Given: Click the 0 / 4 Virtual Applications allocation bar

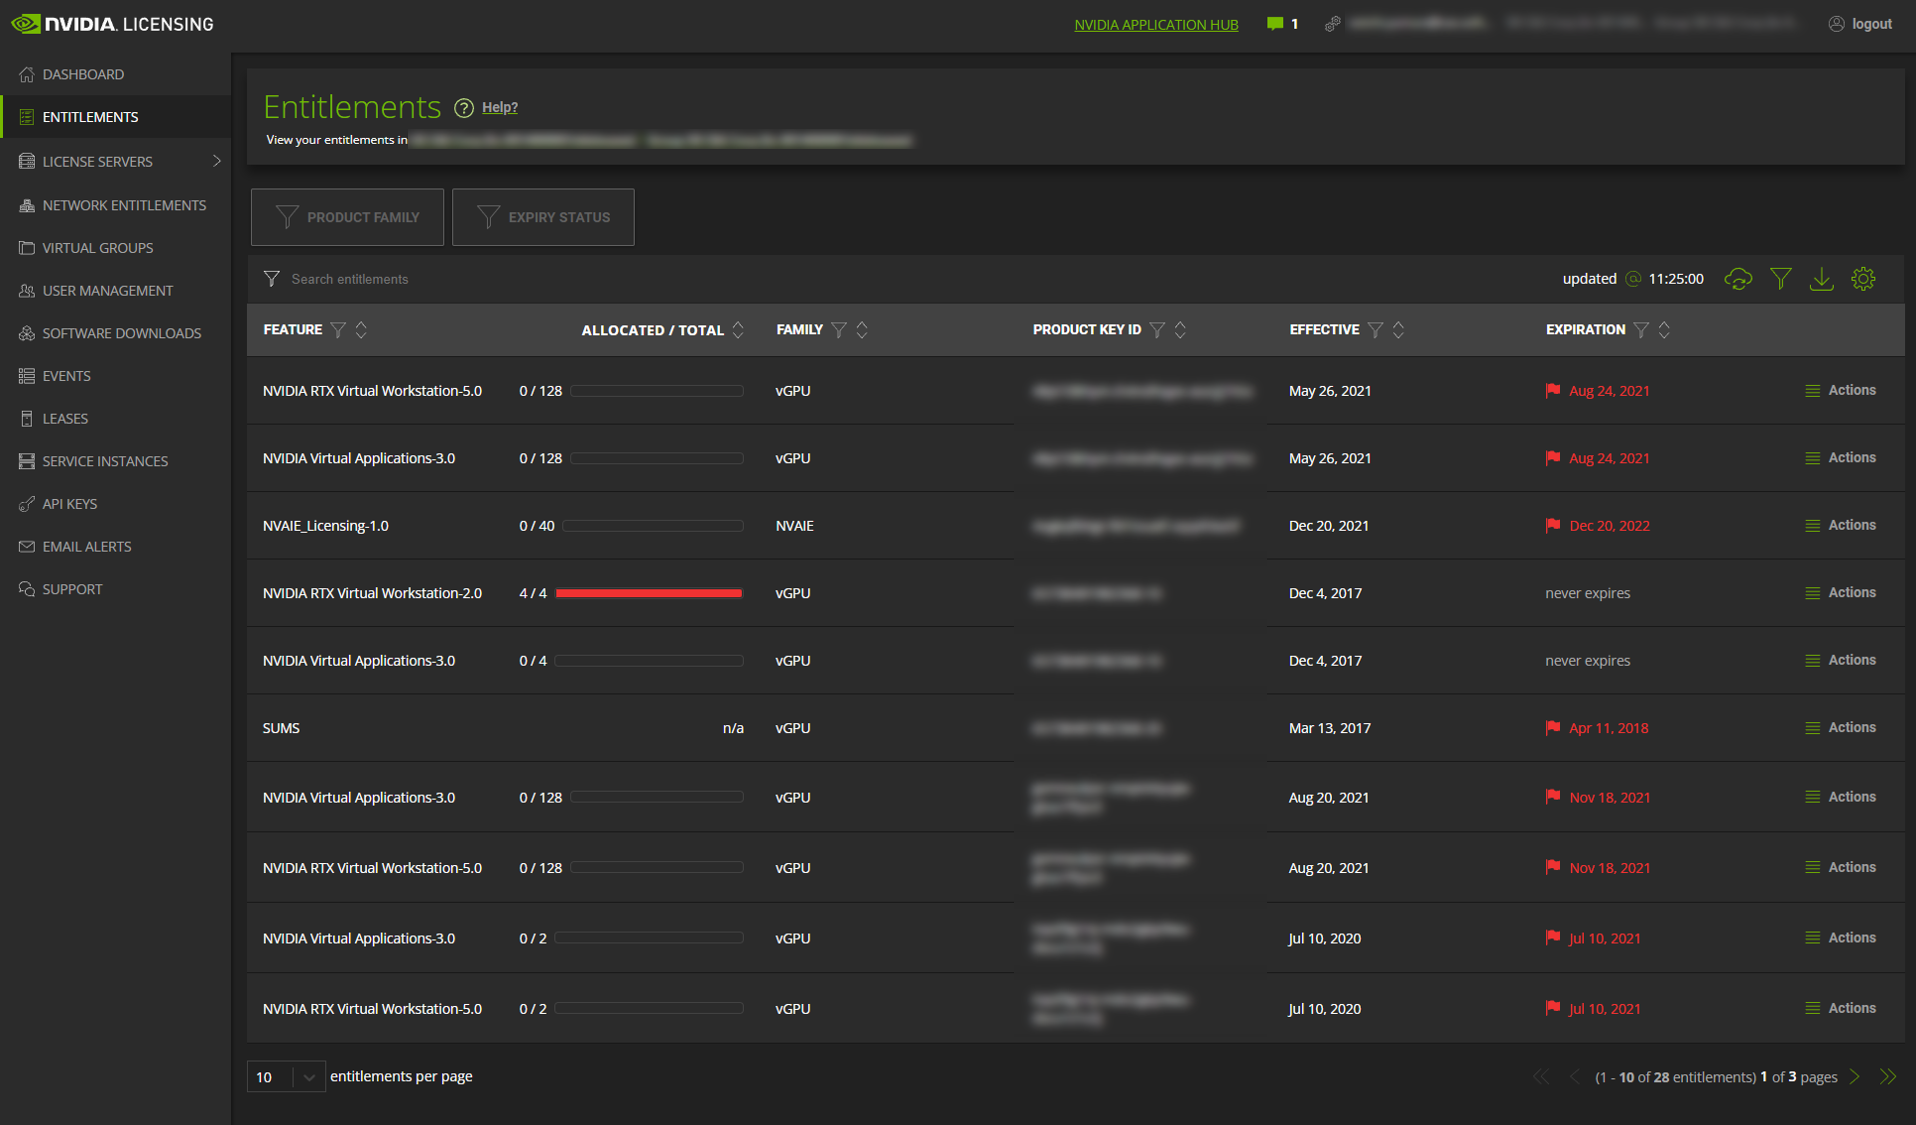Looking at the screenshot, I should pos(649,661).
